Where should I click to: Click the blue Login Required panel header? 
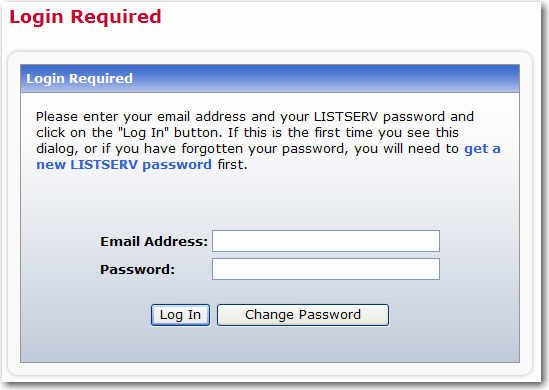click(270, 78)
